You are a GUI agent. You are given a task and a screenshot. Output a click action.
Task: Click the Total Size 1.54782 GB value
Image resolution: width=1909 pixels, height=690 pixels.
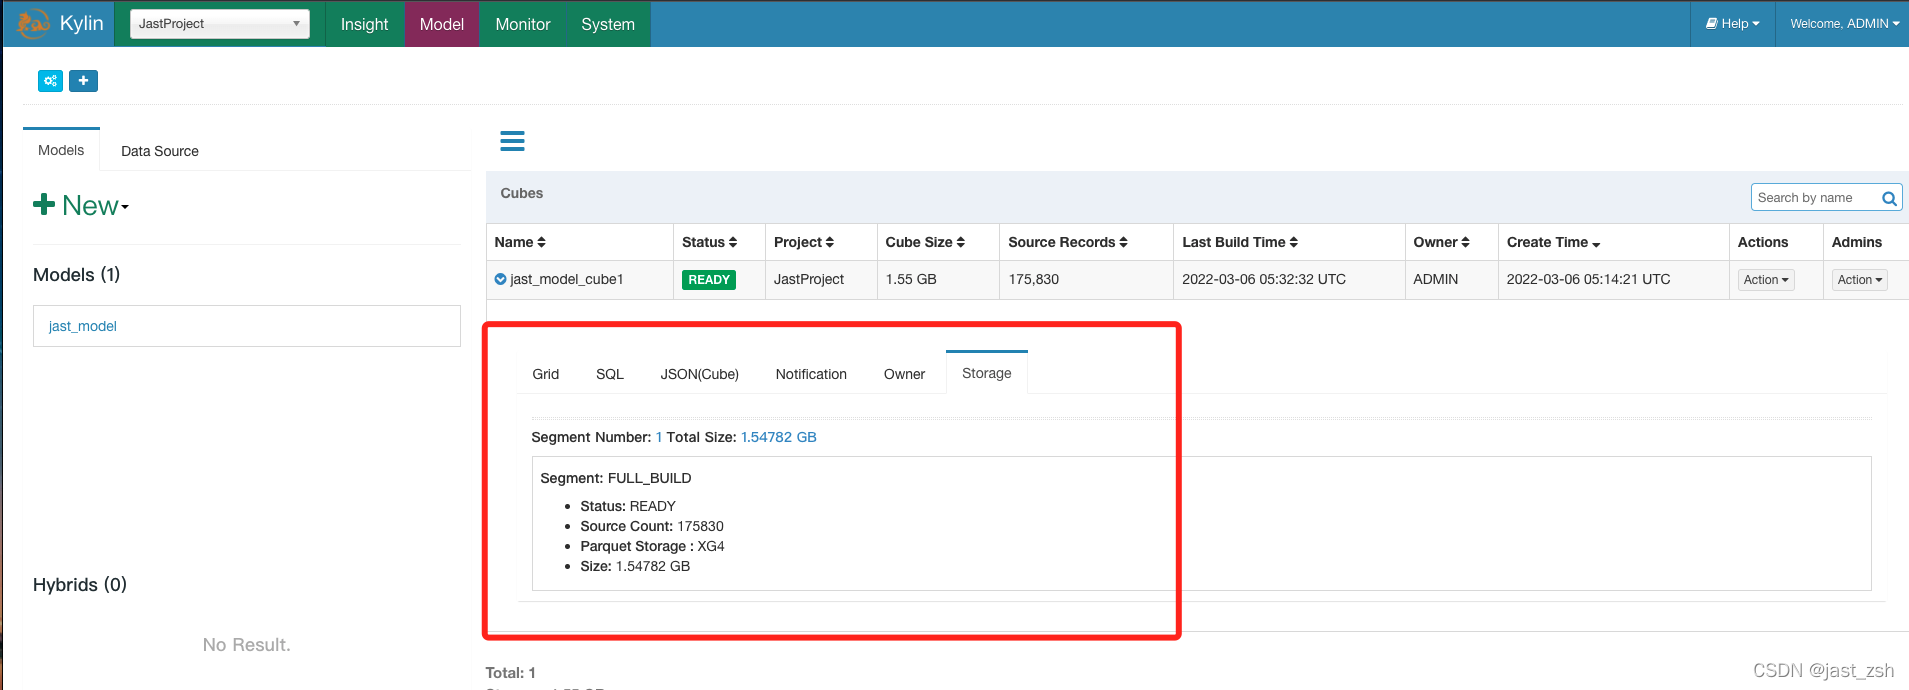779,437
